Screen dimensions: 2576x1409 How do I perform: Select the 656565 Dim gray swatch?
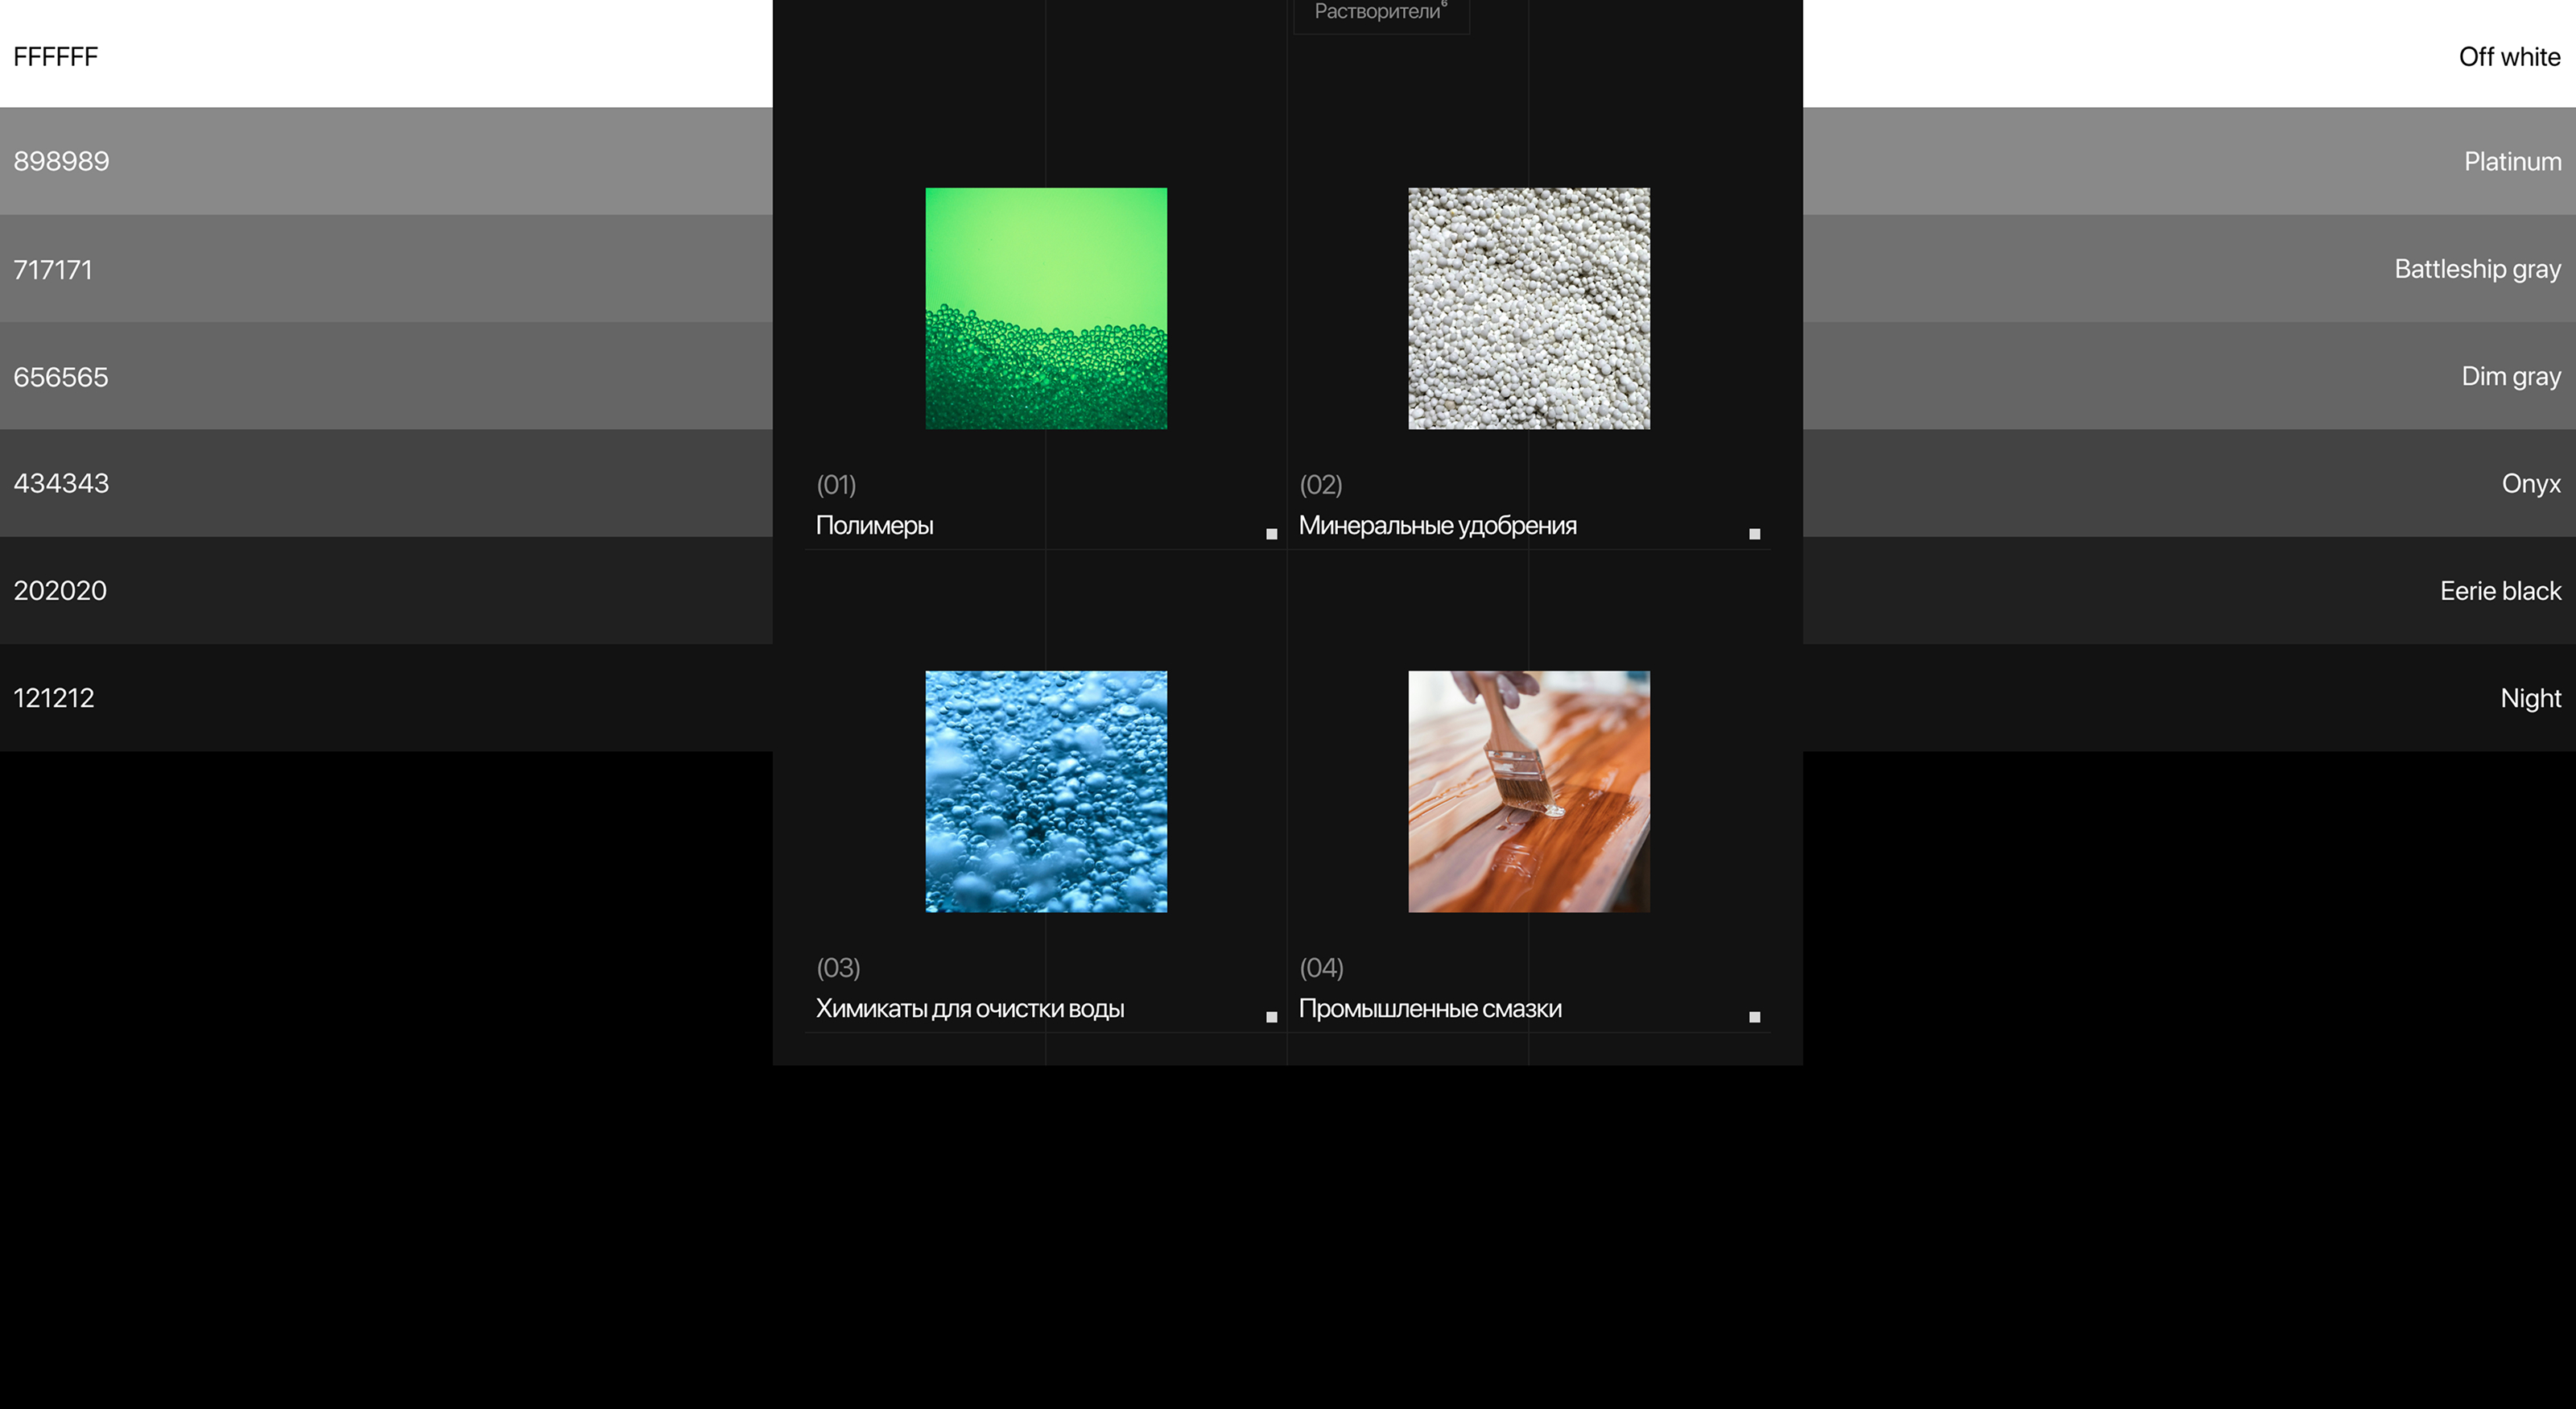point(1288,376)
